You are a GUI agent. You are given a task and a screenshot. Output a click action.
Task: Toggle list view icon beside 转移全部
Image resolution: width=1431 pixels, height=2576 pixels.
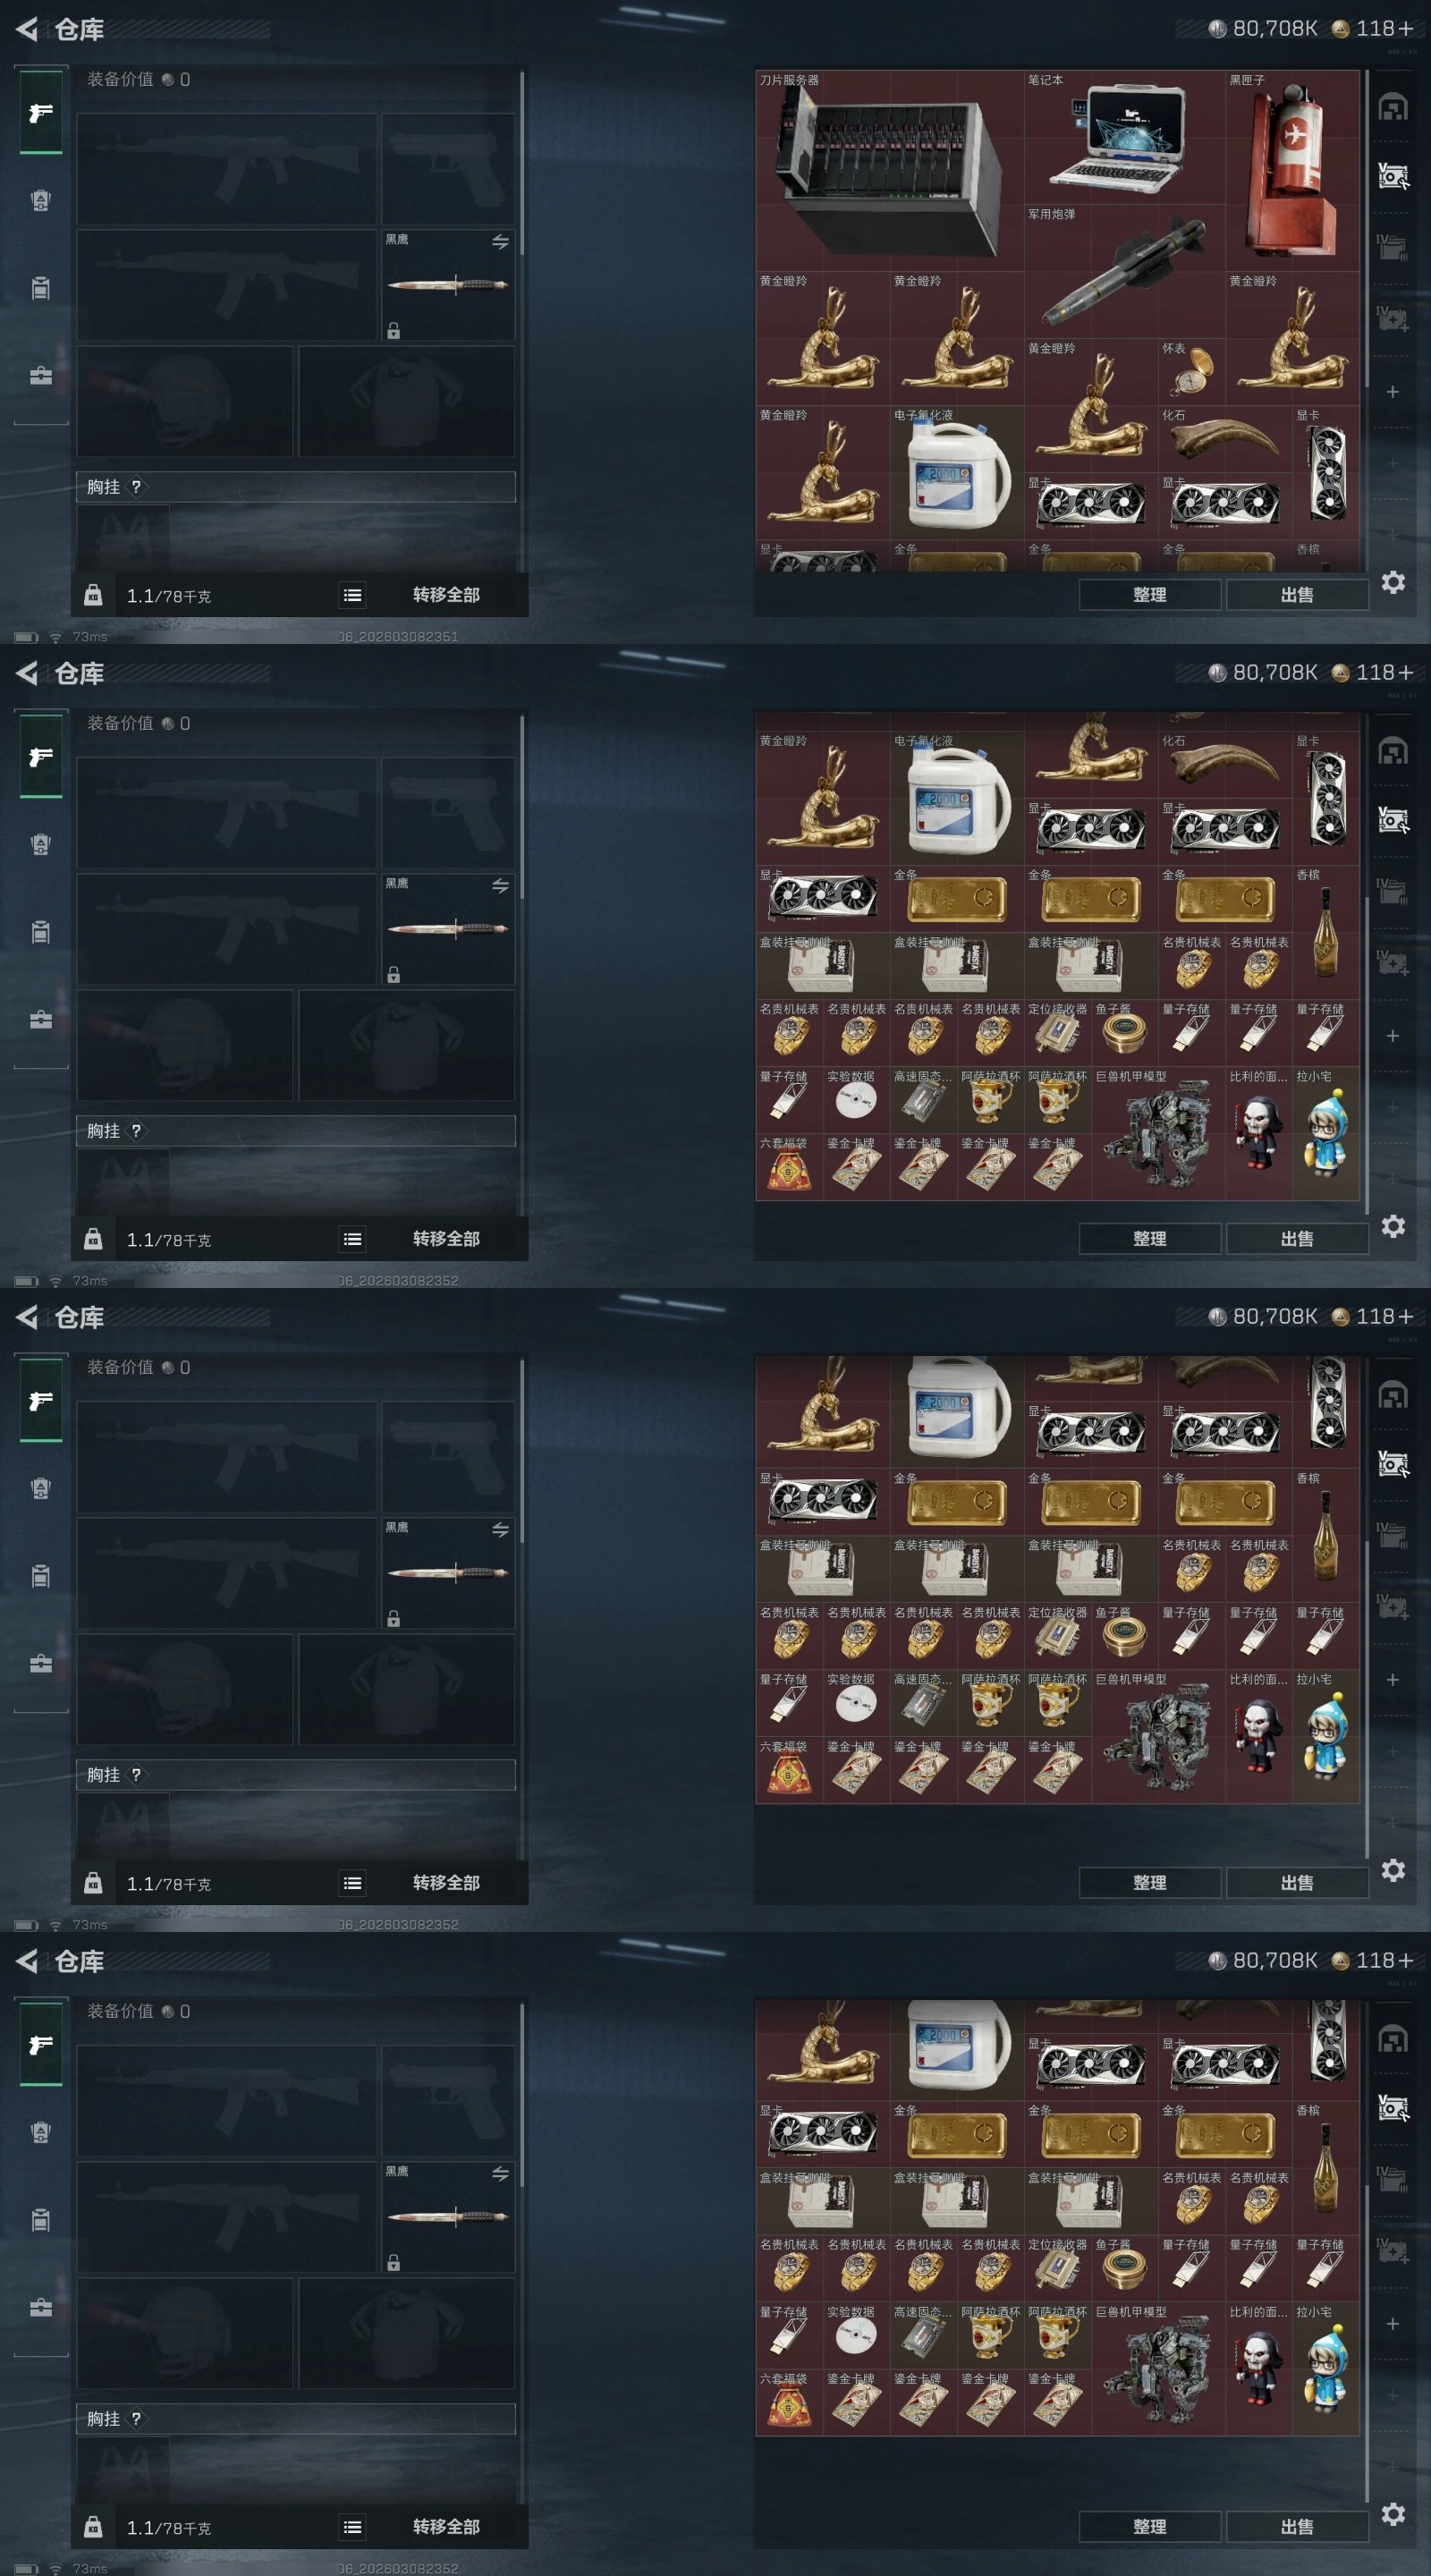[x=352, y=595]
